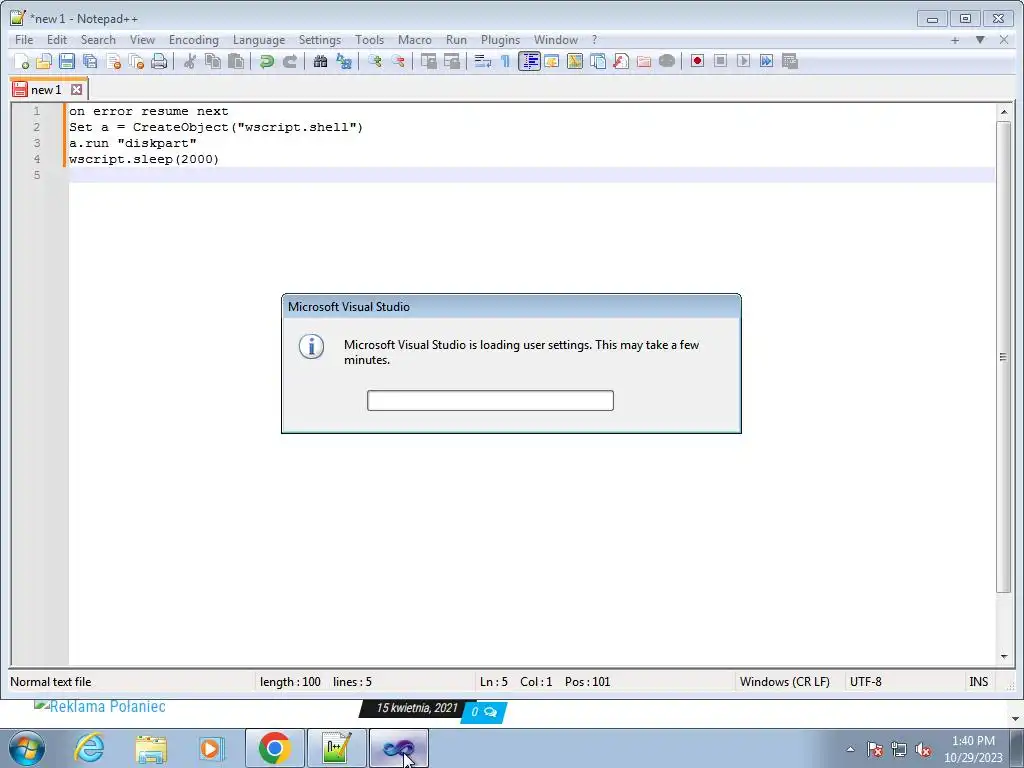Screen dimensions: 1024x768
Task: Click the macro Playback icon
Action: (743, 61)
